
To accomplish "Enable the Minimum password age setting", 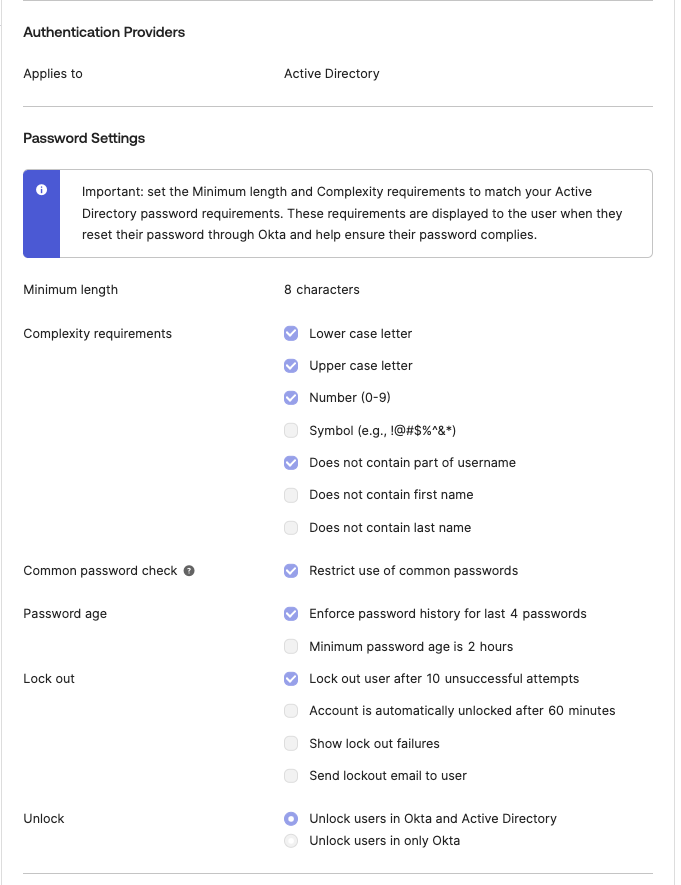I will (x=290, y=646).
